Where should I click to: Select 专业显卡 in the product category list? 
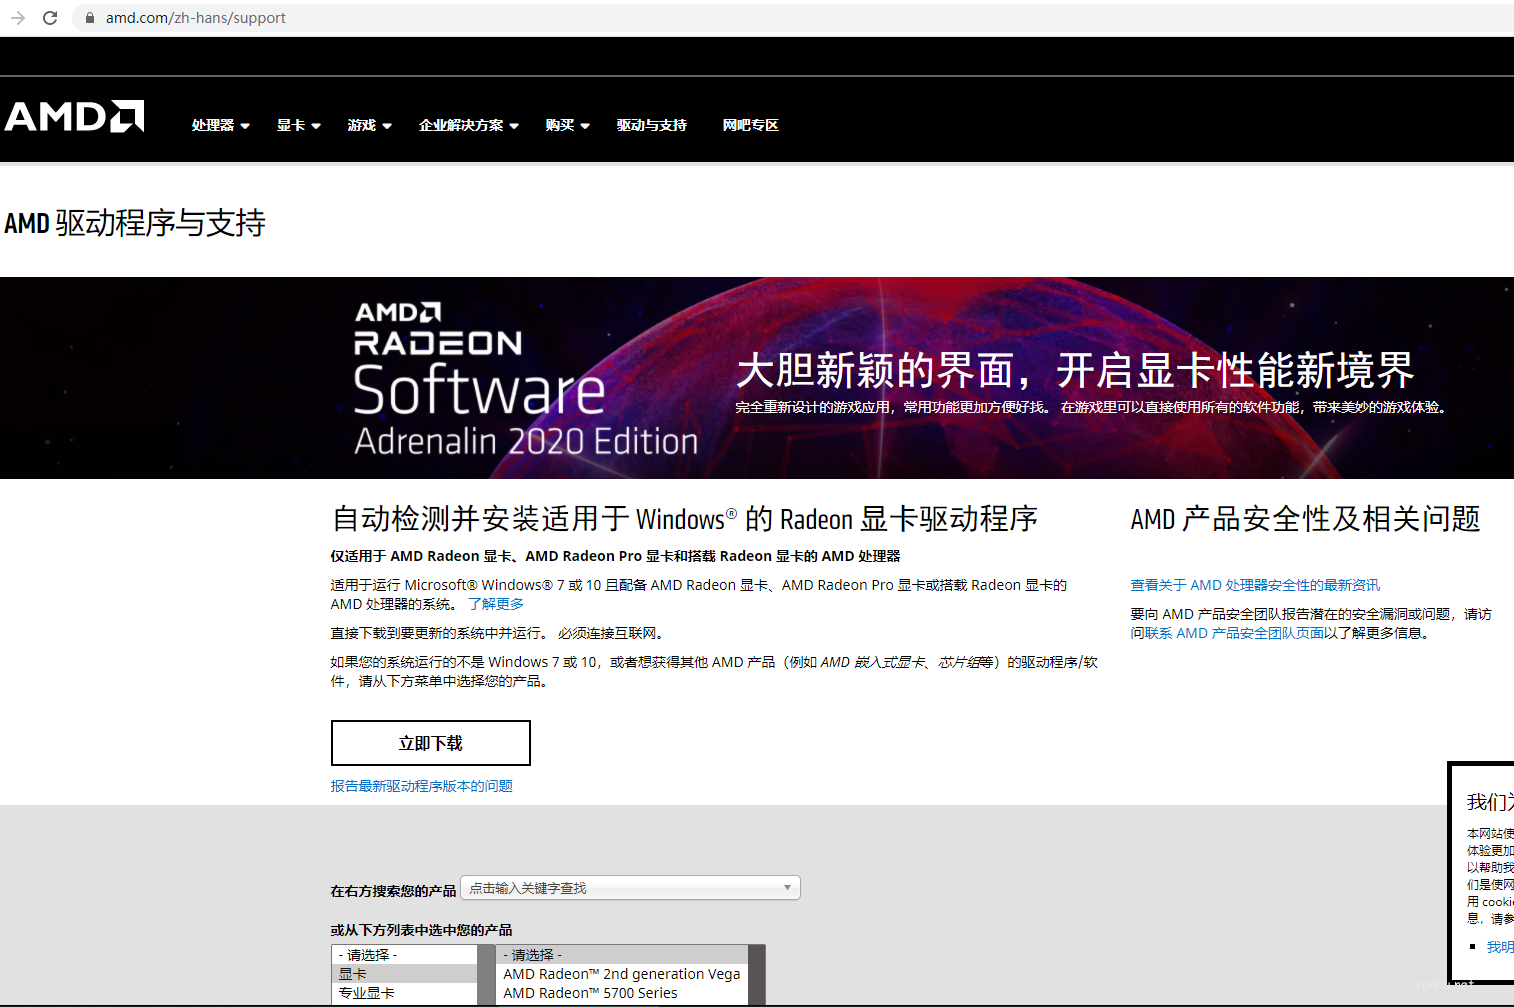tap(367, 993)
